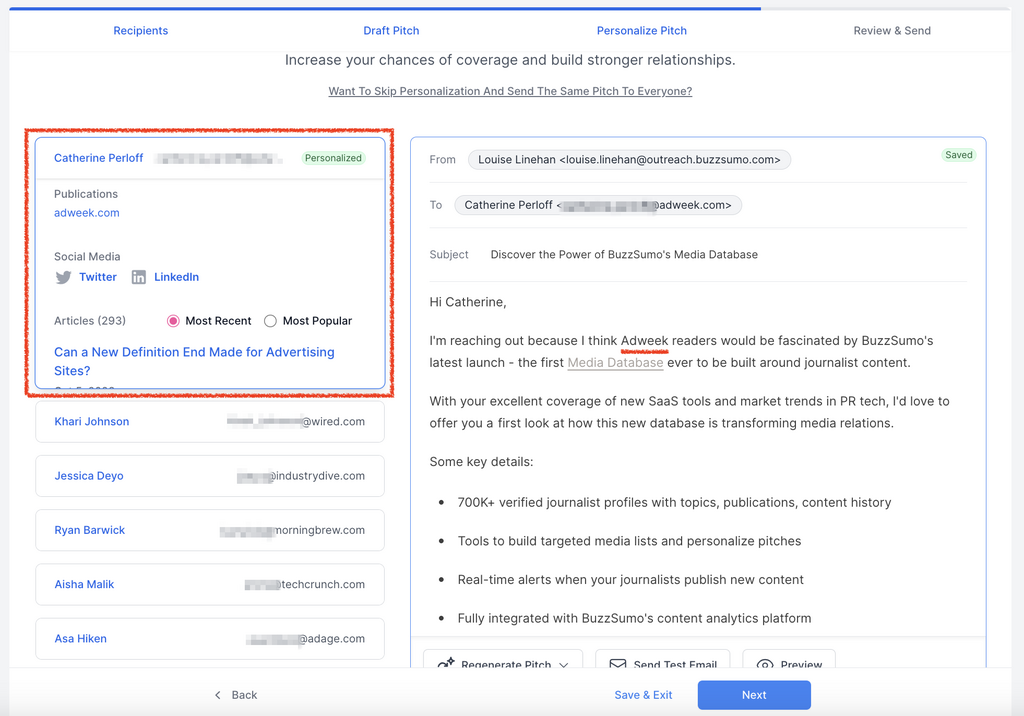This screenshot has width=1024, height=716.
Task: Open the Review & Send tab
Action: coord(892,31)
